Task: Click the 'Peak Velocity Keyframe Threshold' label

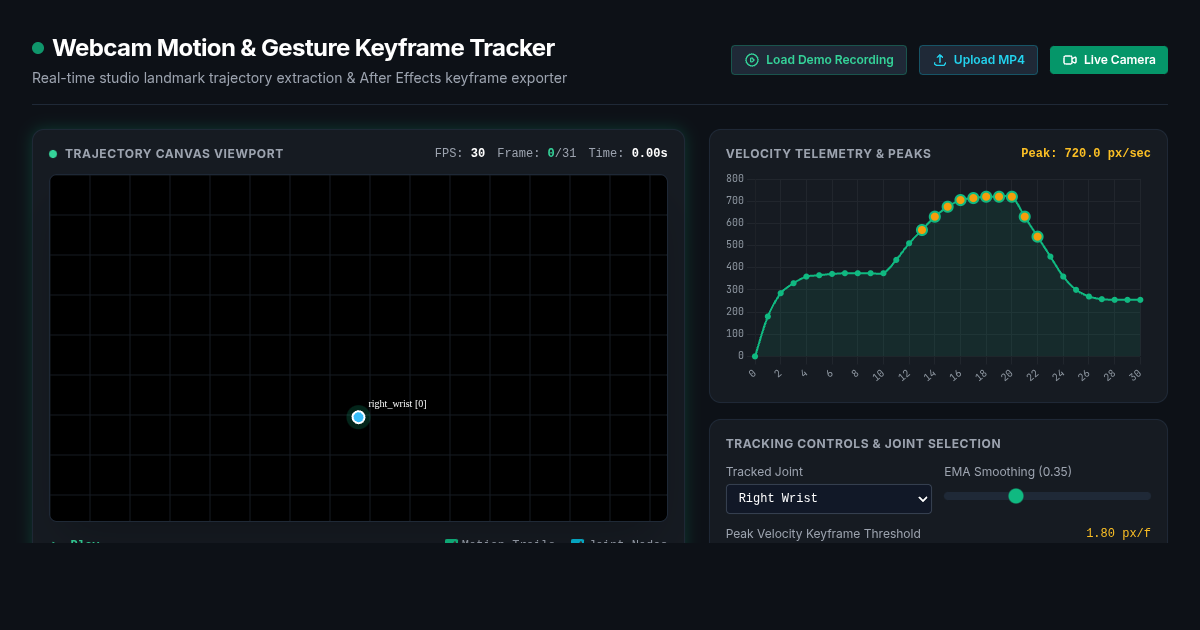Action: [x=823, y=534]
